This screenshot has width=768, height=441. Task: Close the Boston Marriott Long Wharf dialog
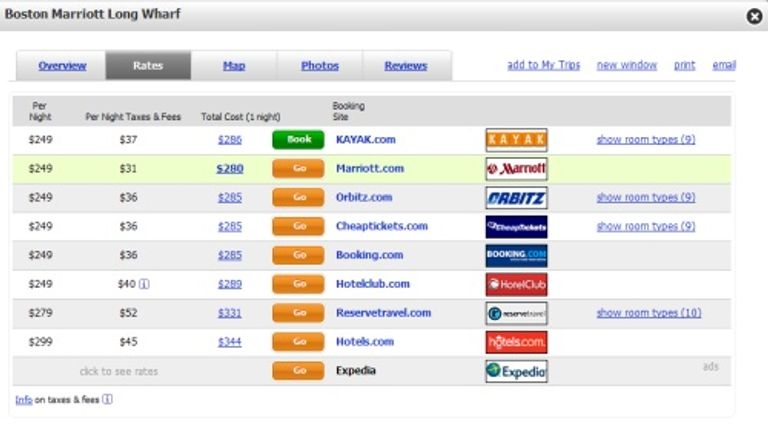[x=754, y=17]
